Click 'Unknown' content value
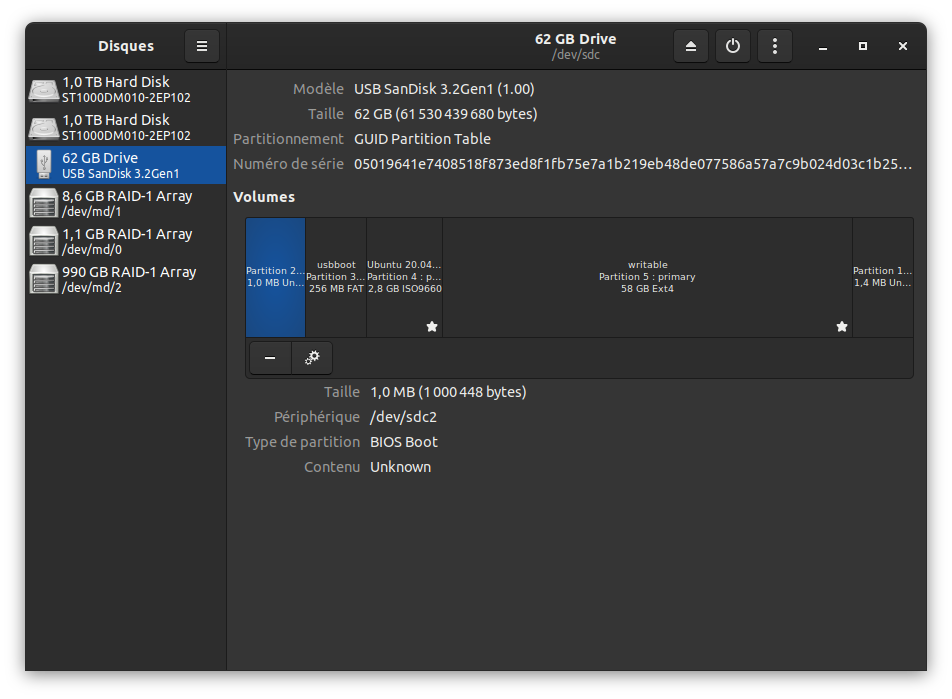 401,467
